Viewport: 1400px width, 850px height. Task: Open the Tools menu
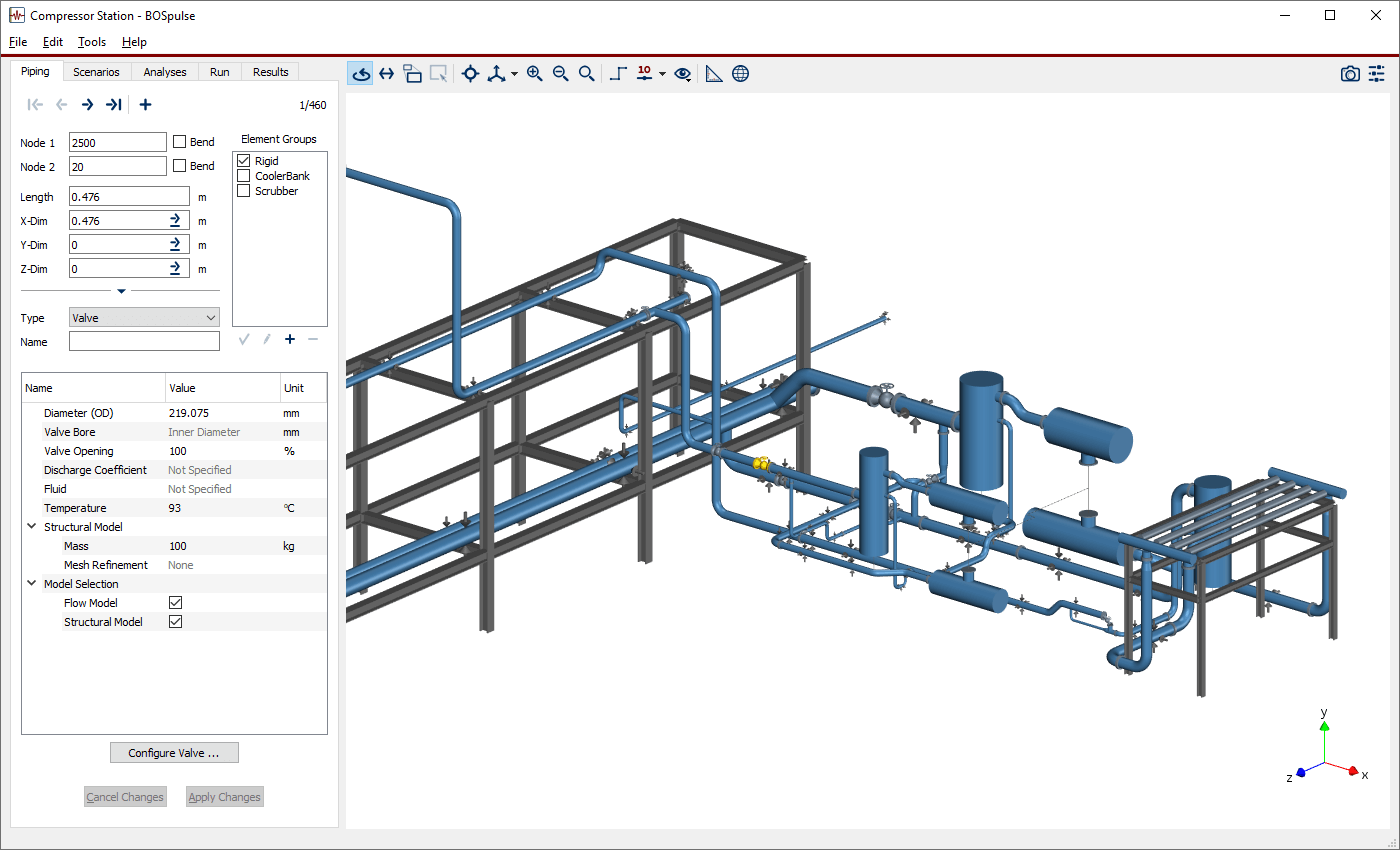coord(92,42)
